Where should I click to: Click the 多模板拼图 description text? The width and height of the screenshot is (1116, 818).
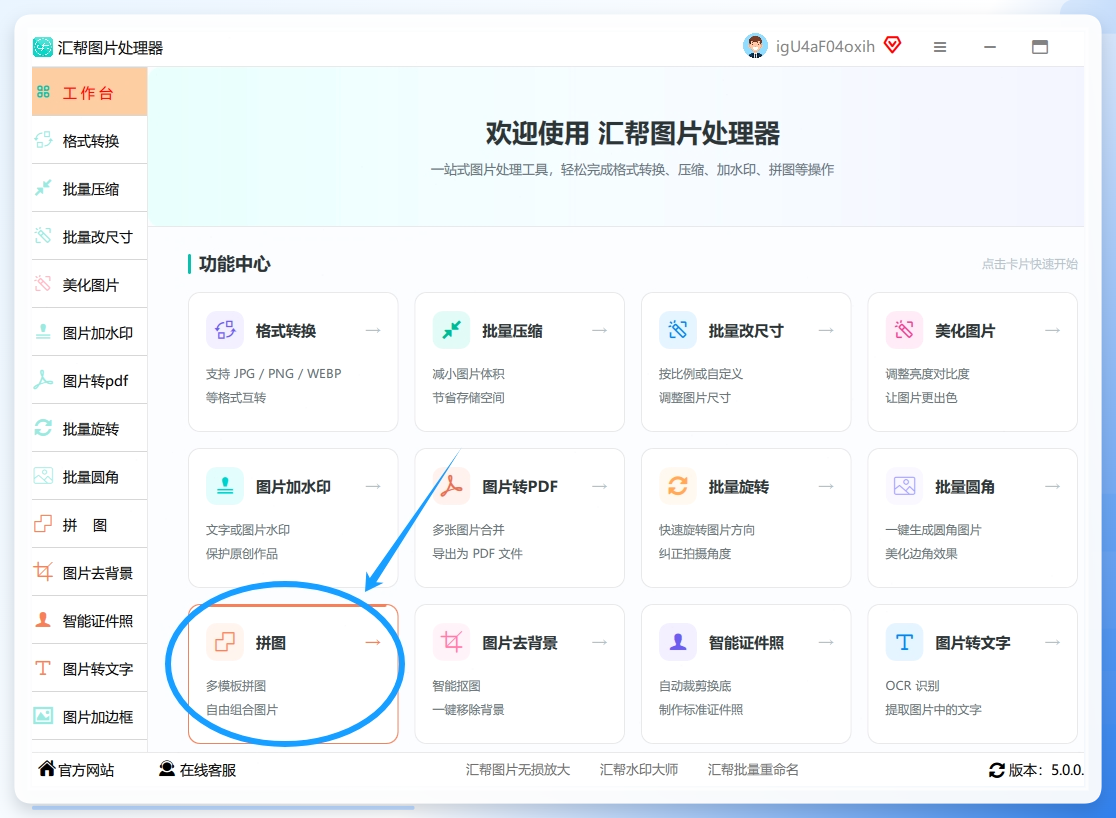pyautogui.click(x=236, y=686)
